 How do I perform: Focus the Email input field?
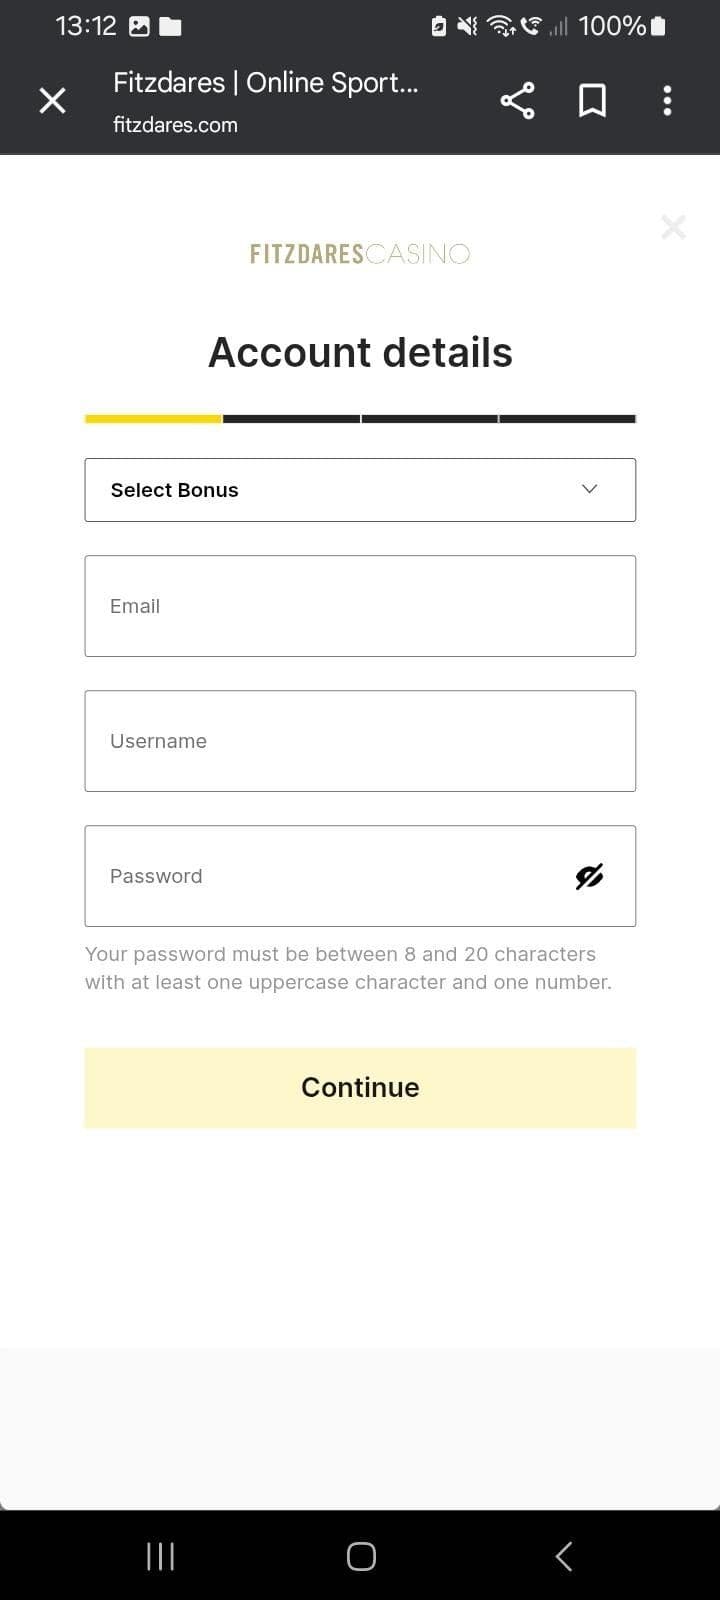(360, 606)
